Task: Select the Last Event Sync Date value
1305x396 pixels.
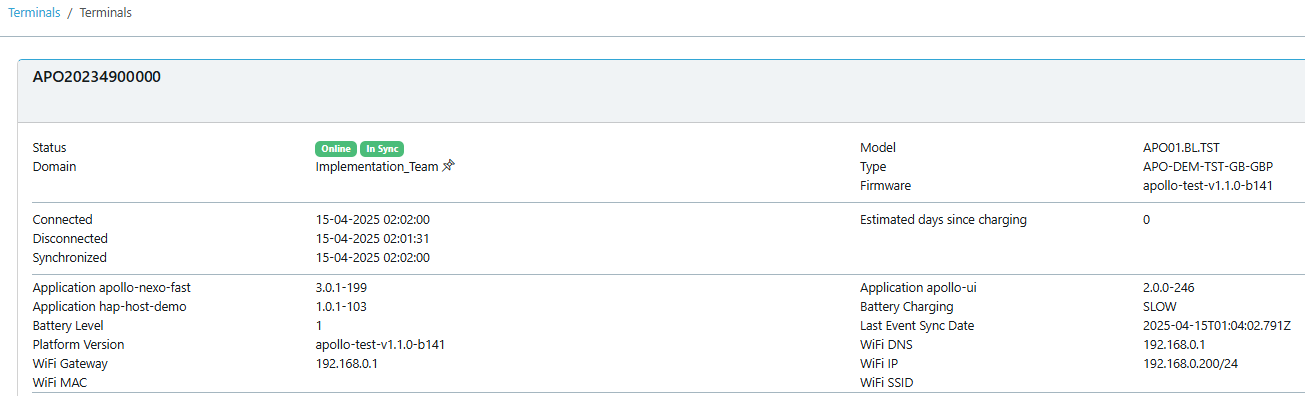Action: coord(1217,326)
